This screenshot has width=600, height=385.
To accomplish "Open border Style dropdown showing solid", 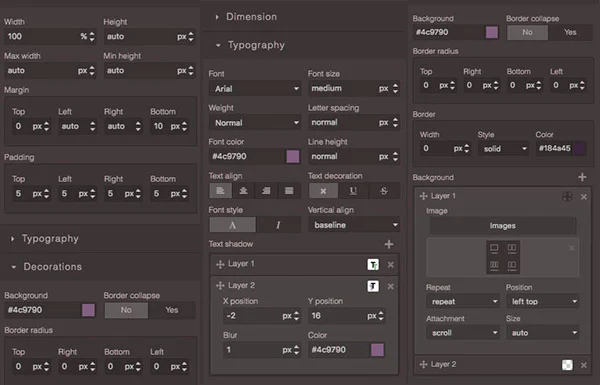I will tap(504, 148).
